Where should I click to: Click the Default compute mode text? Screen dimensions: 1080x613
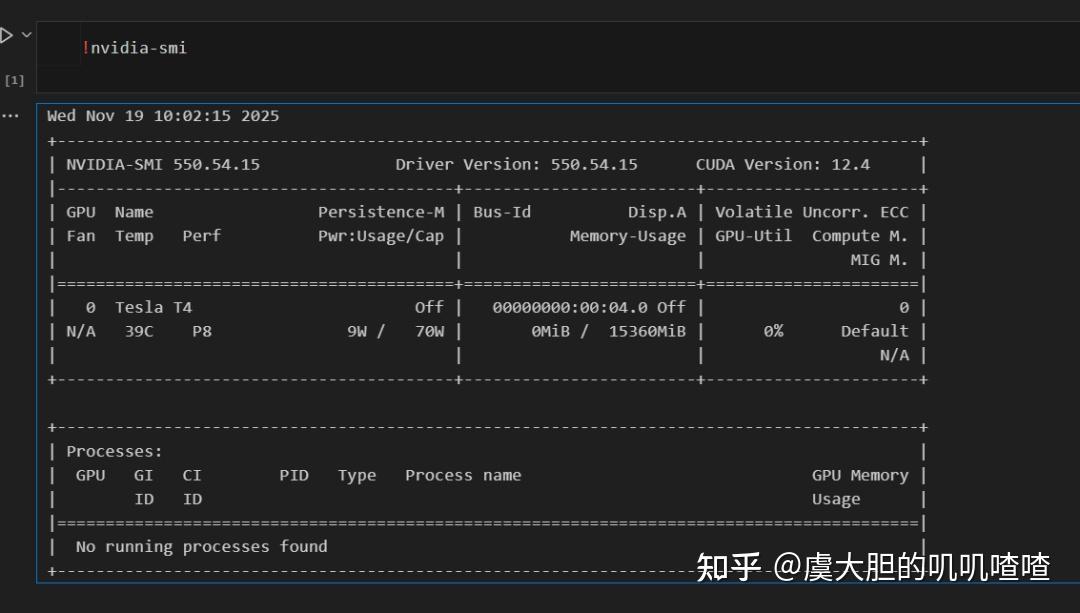pyautogui.click(x=875, y=331)
